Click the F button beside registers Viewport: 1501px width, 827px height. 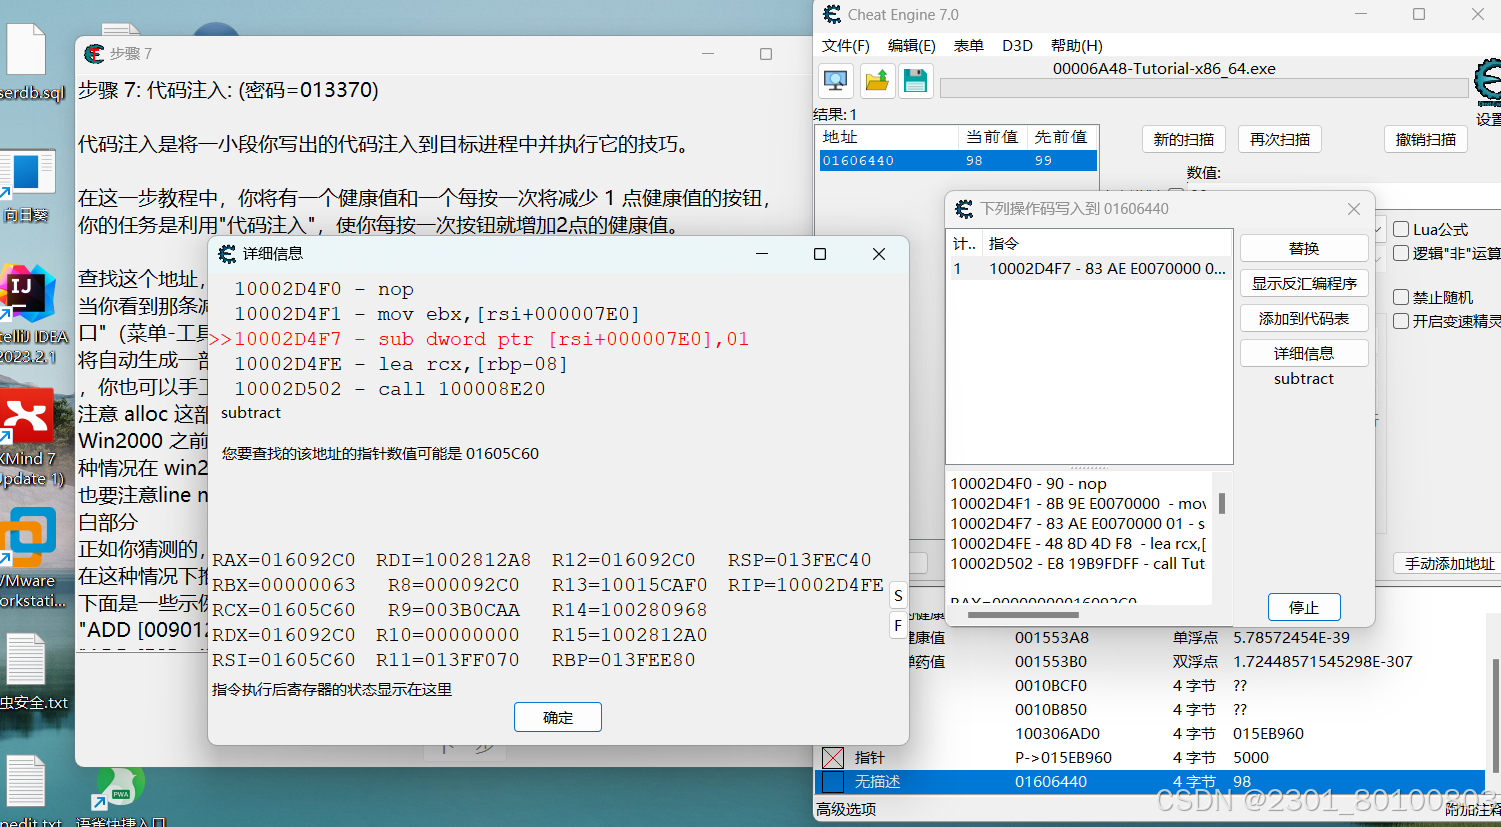[x=898, y=626]
